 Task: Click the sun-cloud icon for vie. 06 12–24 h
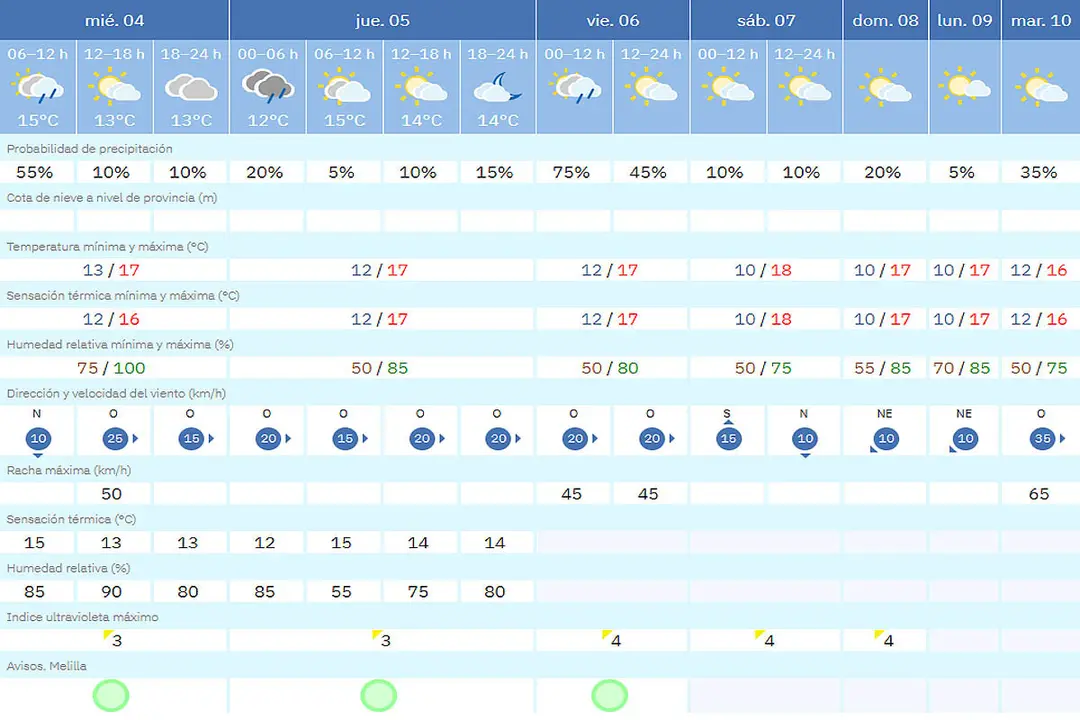coord(651,88)
